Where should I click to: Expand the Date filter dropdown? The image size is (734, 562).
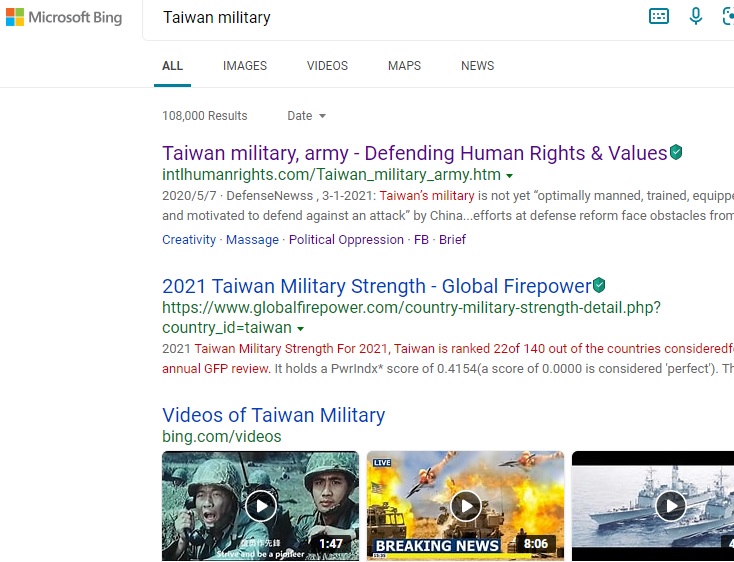coord(307,116)
